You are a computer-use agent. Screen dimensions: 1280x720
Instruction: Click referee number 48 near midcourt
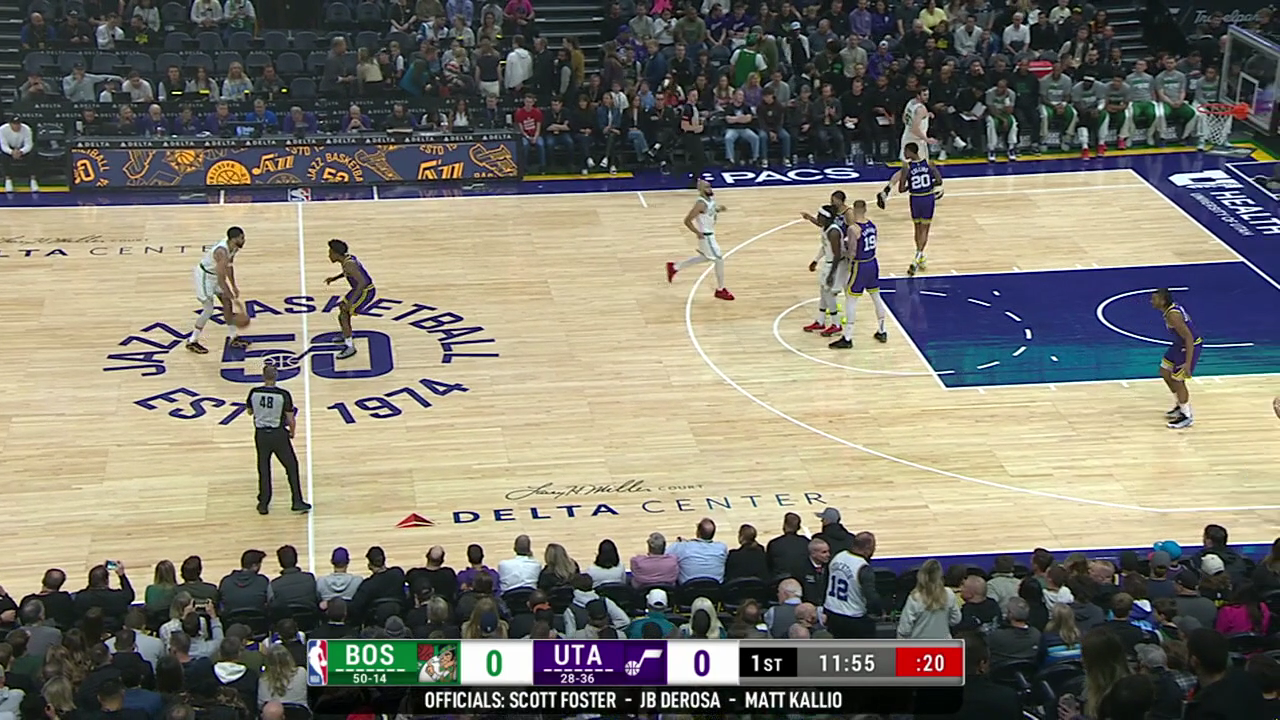(273, 438)
